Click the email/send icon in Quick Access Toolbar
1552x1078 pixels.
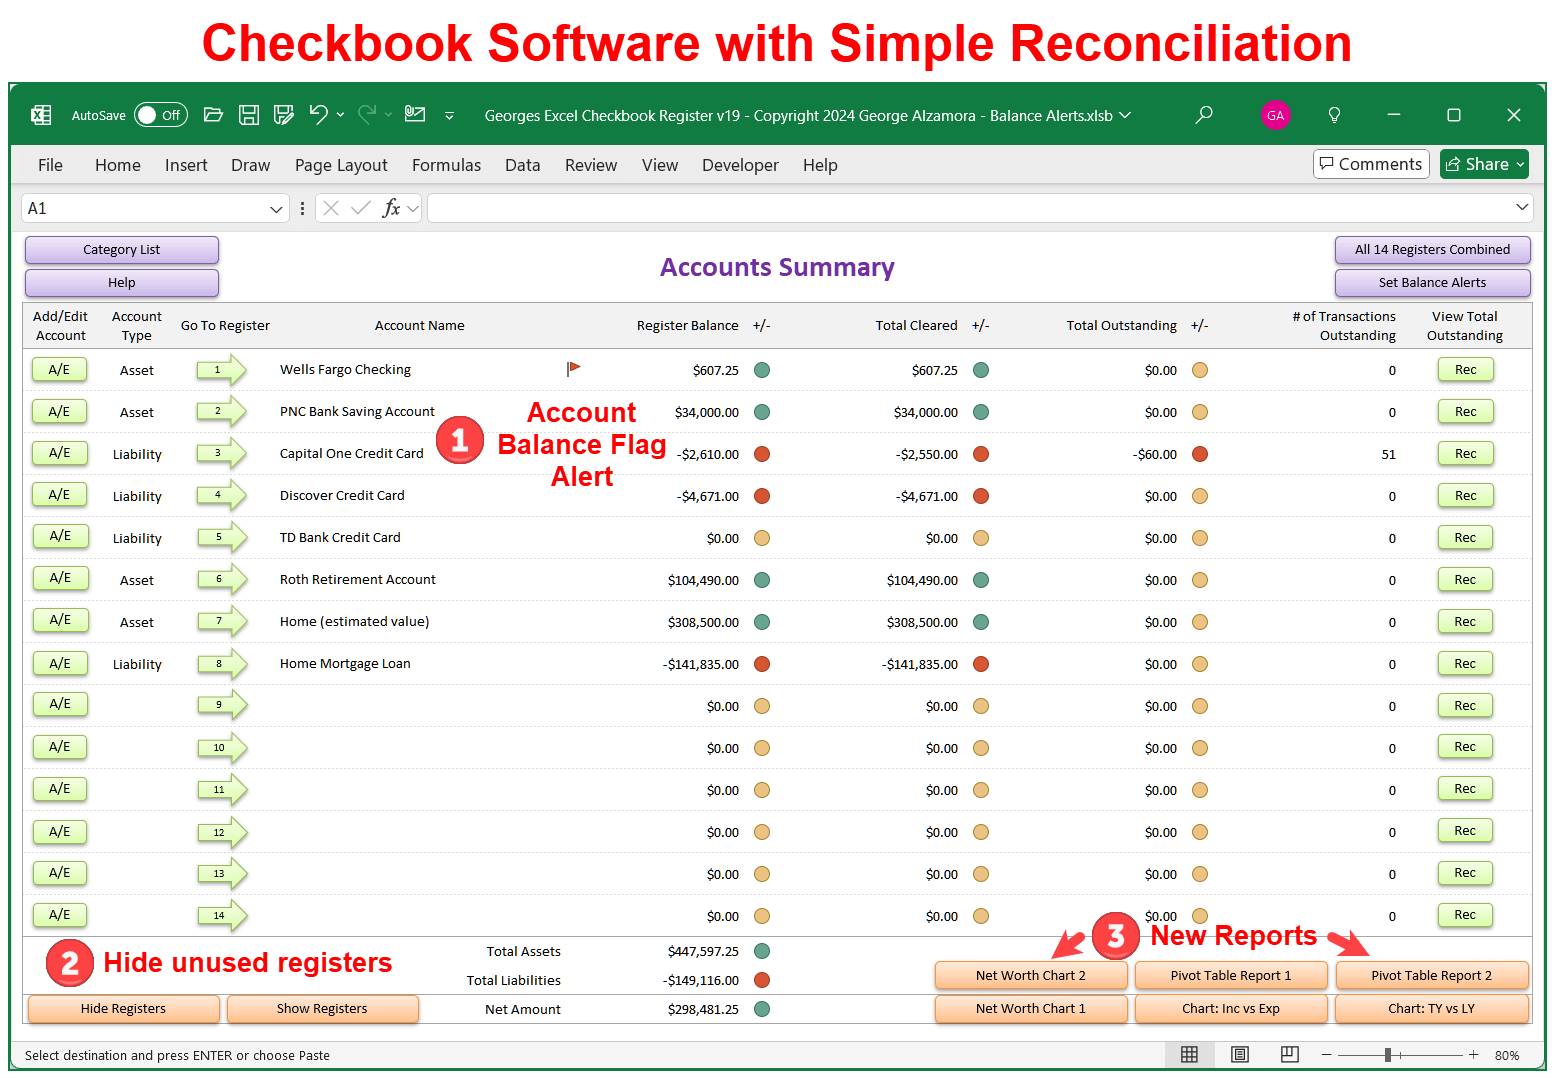(x=415, y=115)
